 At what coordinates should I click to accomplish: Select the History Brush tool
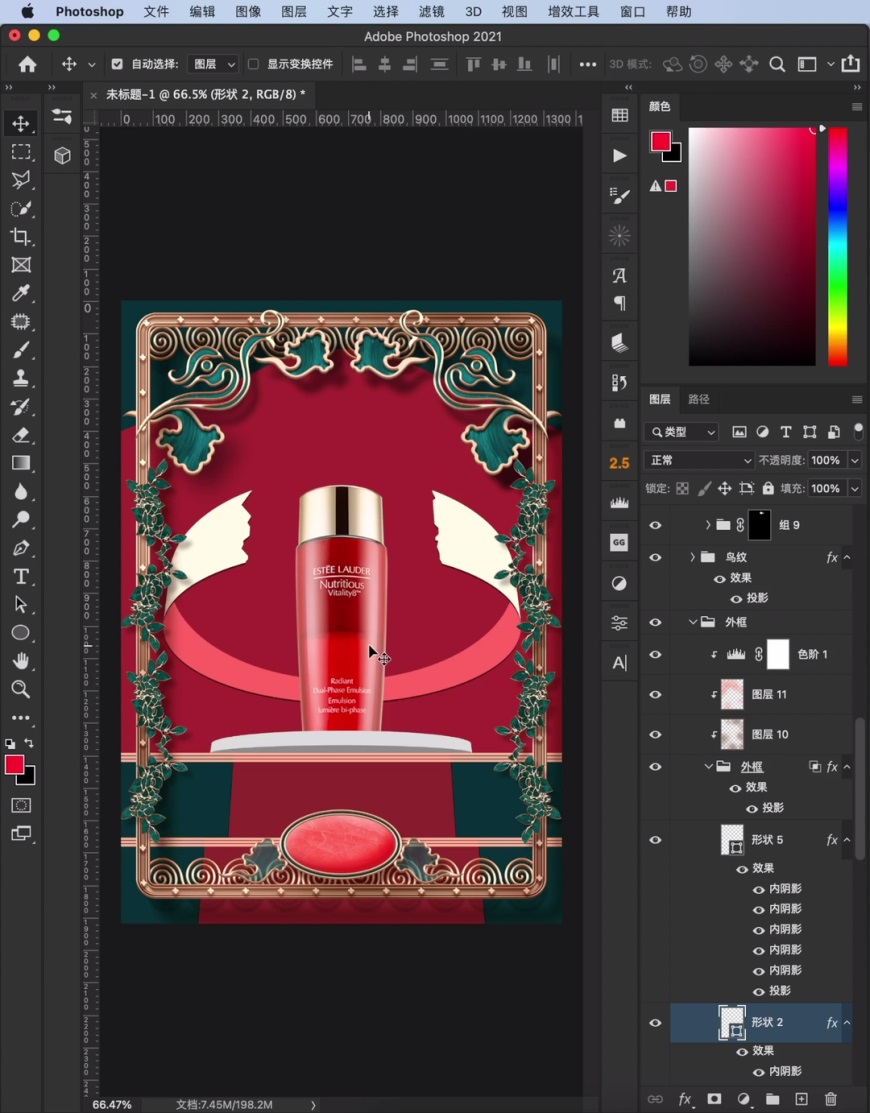click(x=21, y=407)
